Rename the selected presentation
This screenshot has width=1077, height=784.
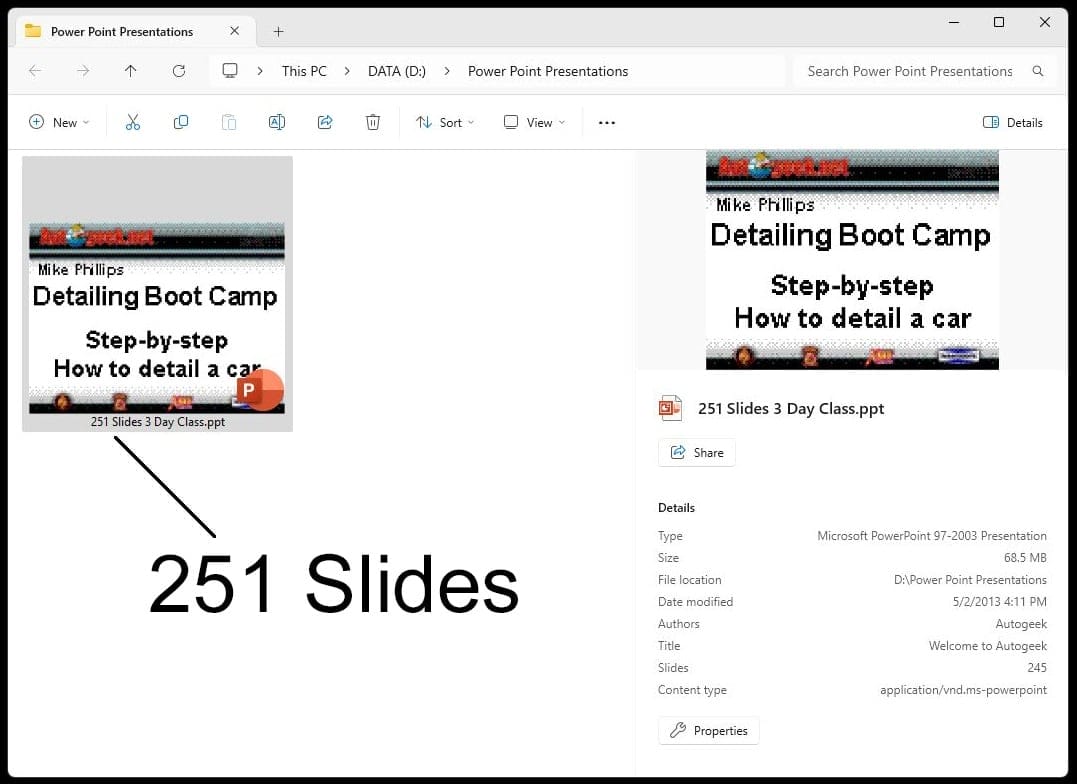[277, 121]
